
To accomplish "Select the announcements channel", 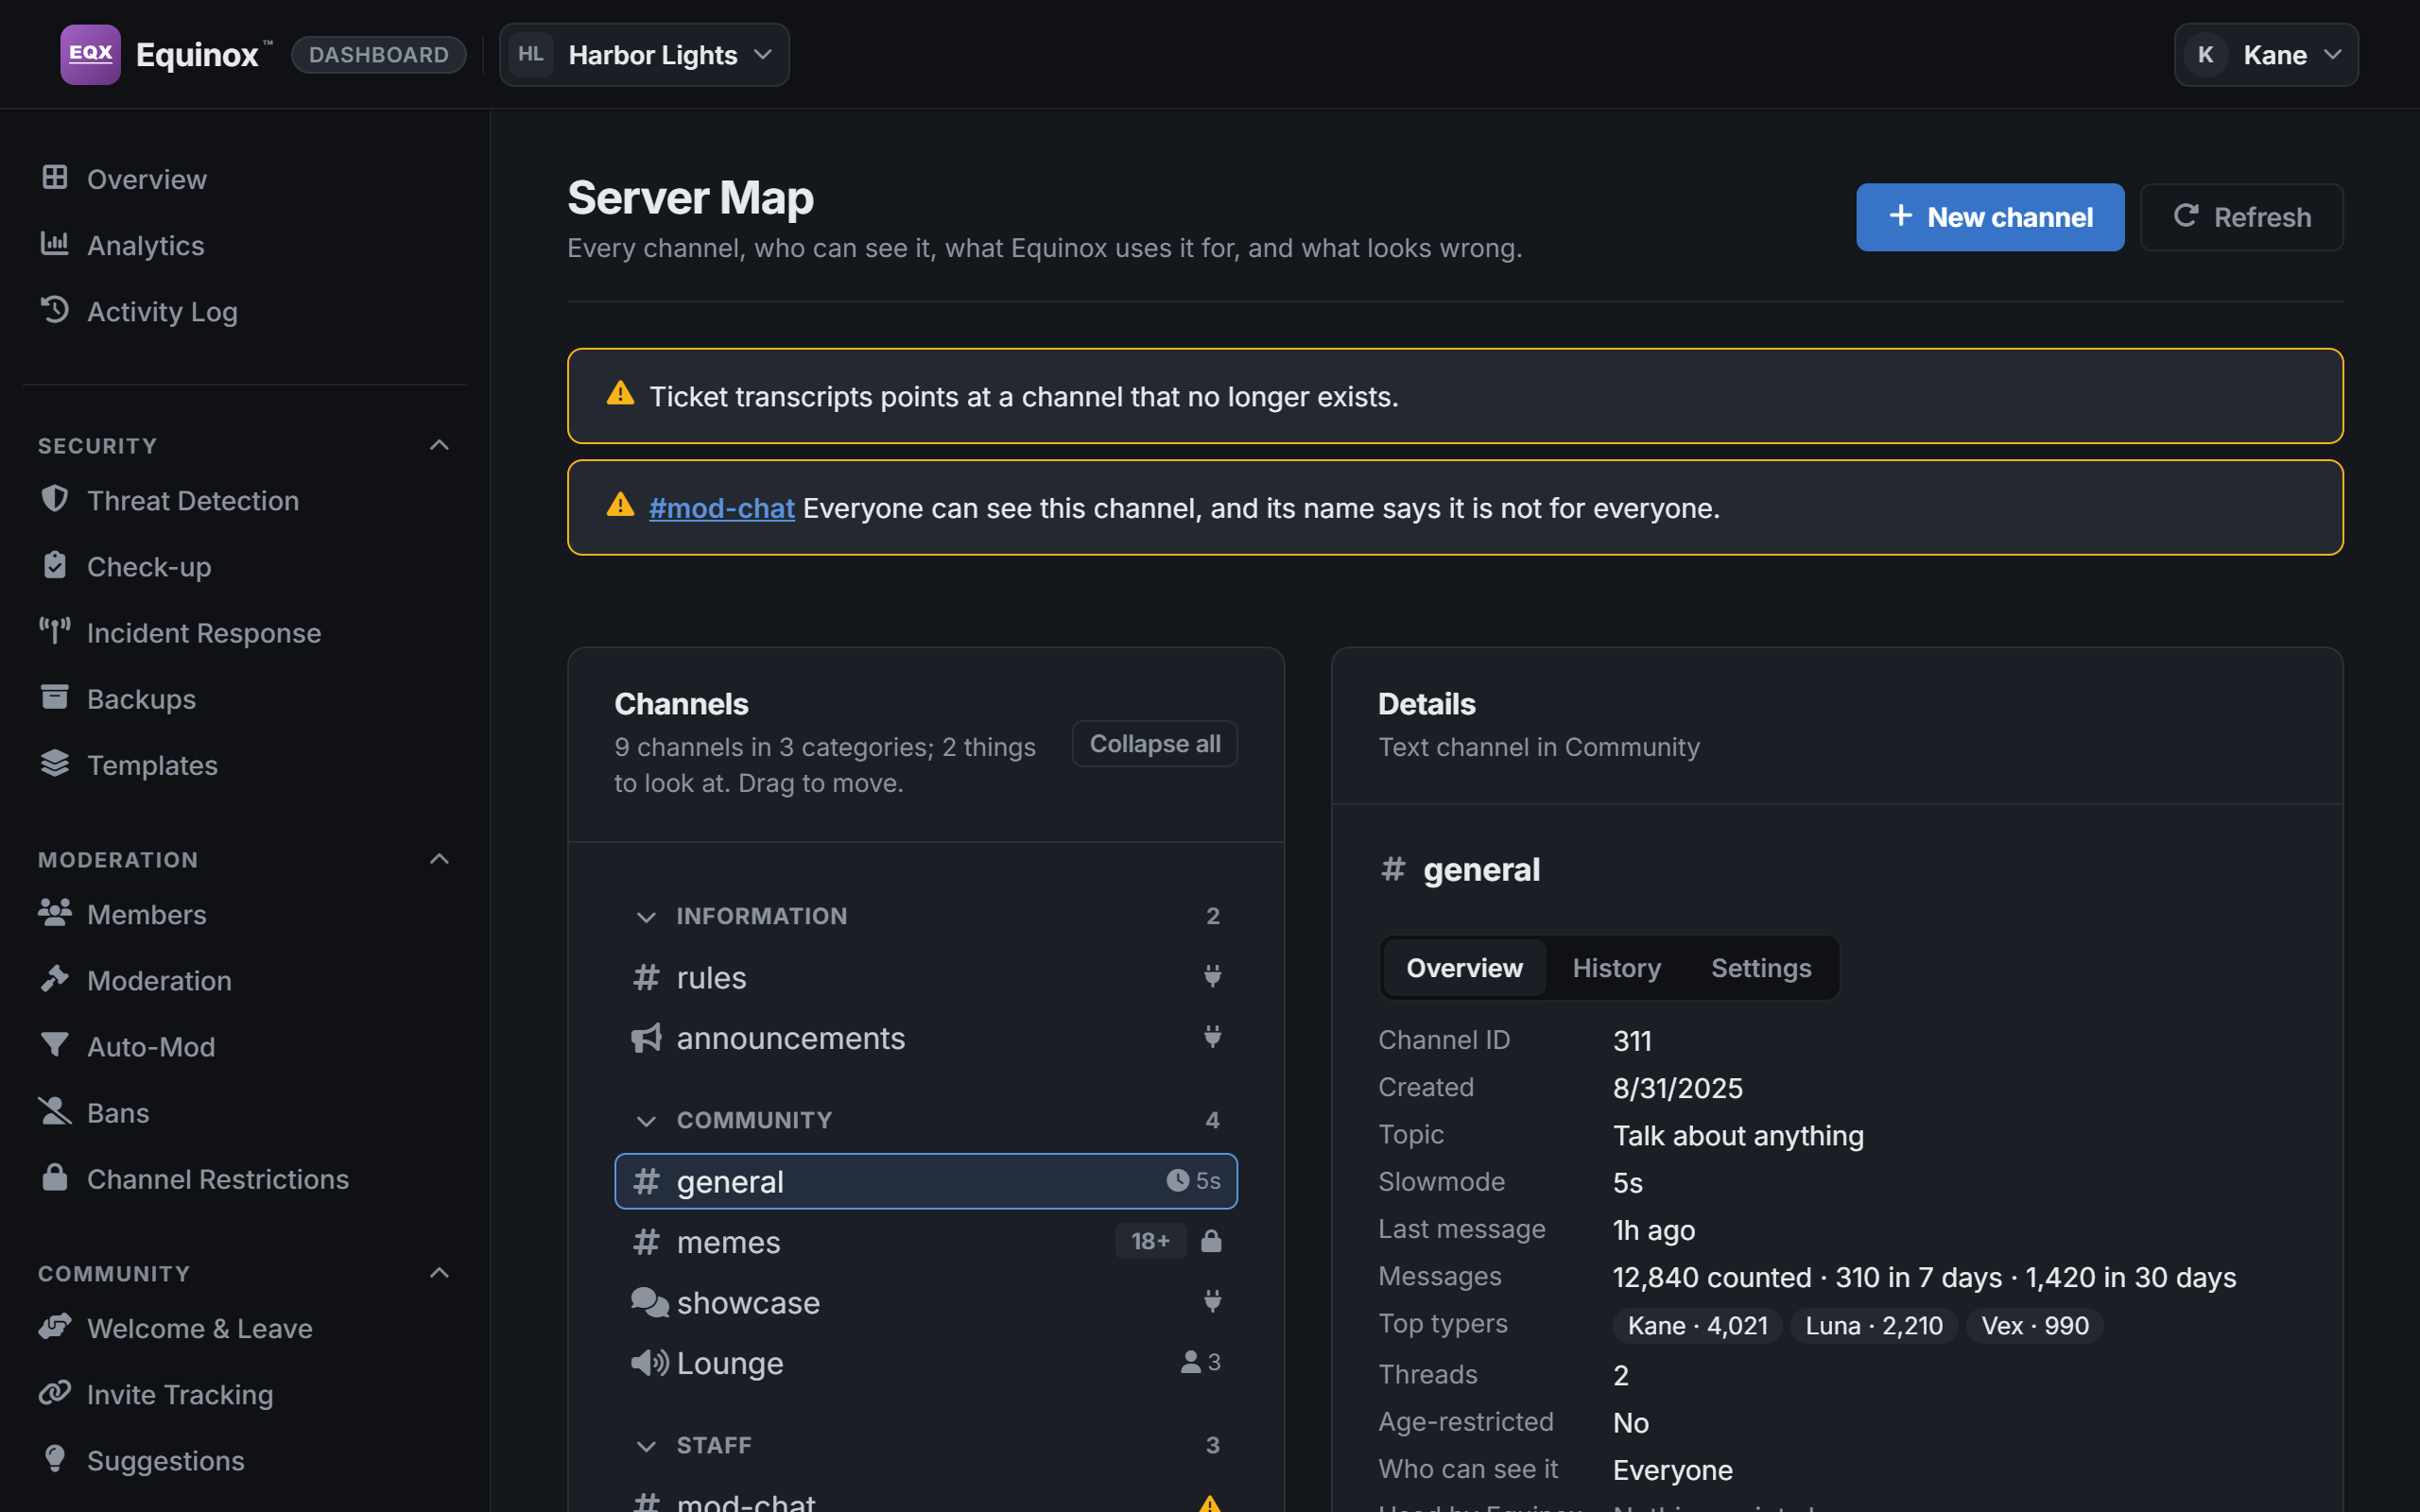I will point(926,1038).
